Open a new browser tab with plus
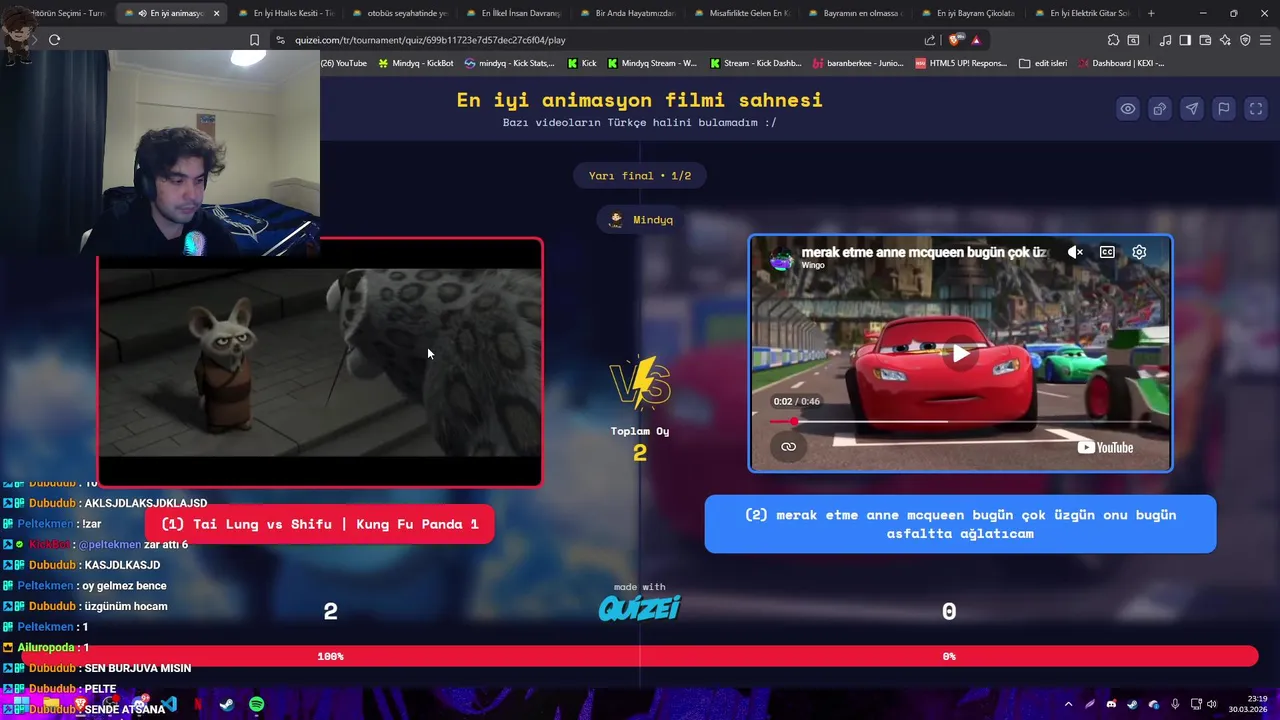Viewport: 1280px width, 720px height. click(1151, 13)
